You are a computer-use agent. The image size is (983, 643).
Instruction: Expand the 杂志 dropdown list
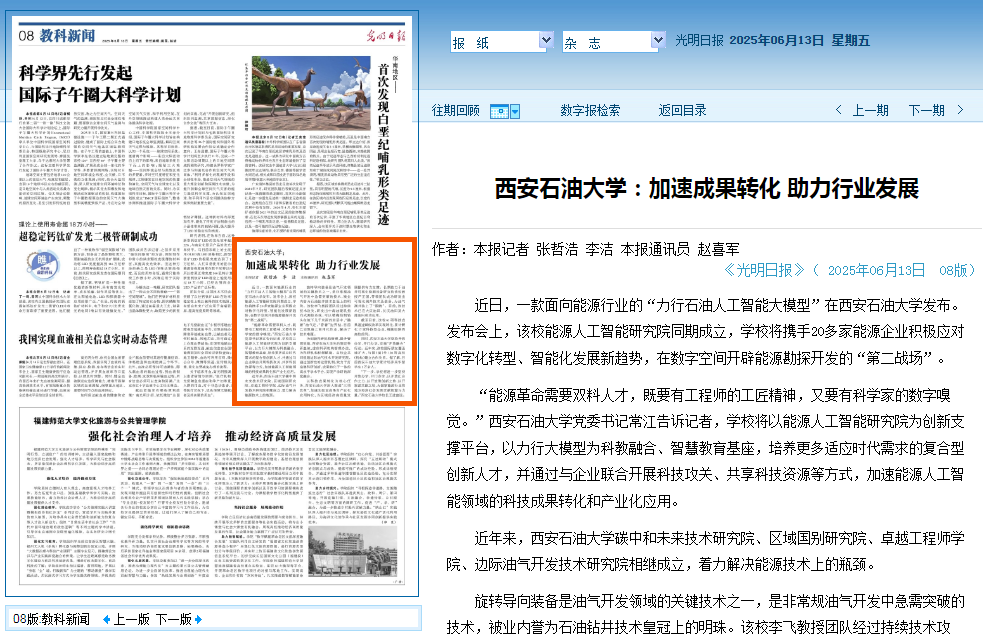point(658,41)
